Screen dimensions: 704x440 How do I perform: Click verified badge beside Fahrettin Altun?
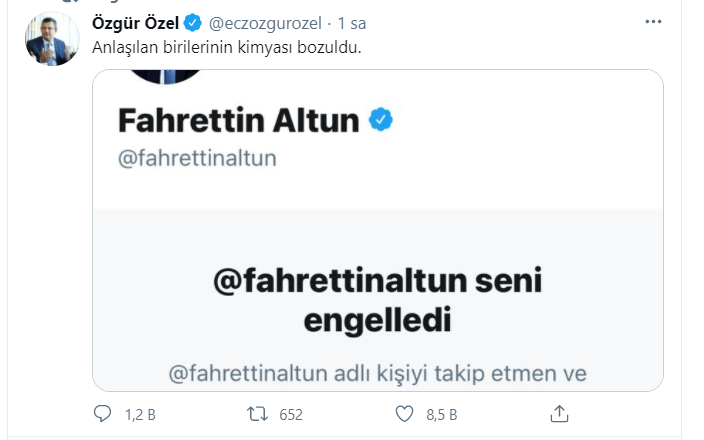point(381,121)
